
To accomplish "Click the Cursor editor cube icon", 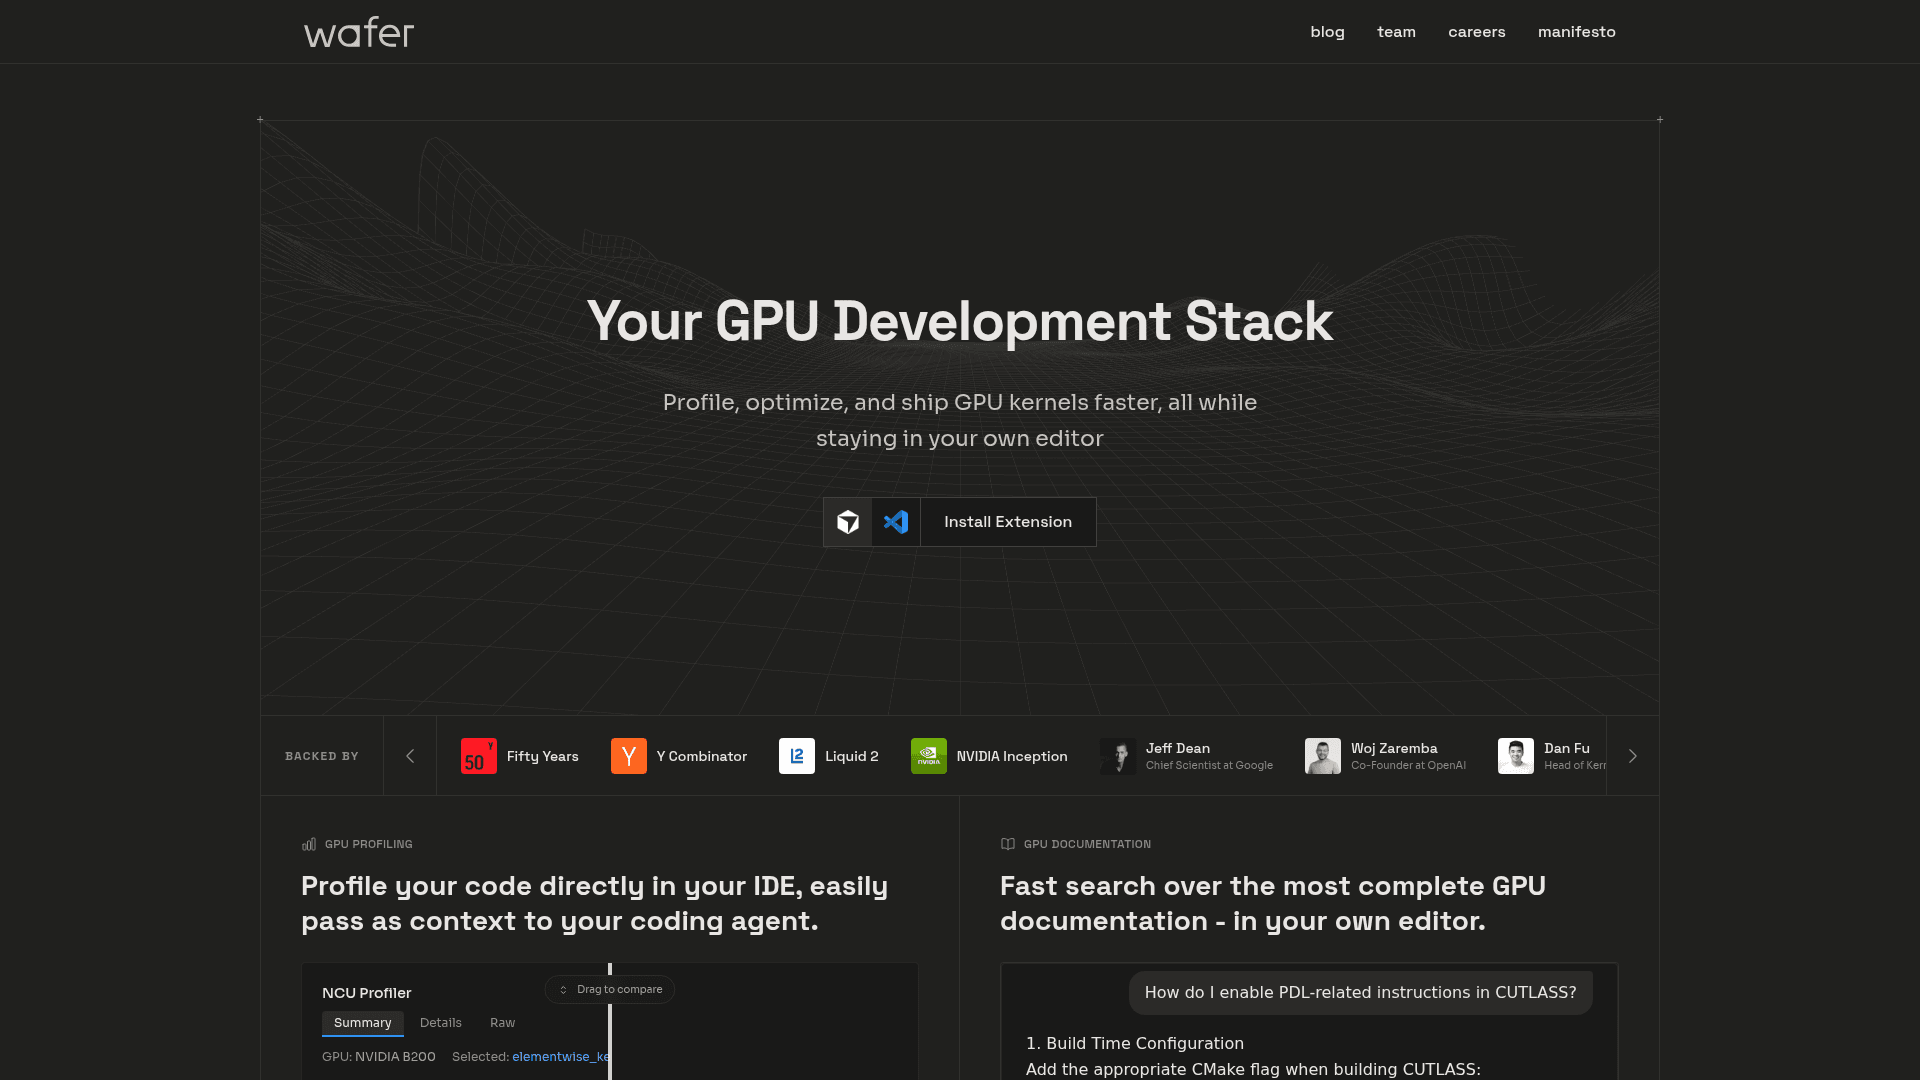I will pyautogui.click(x=848, y=522).
